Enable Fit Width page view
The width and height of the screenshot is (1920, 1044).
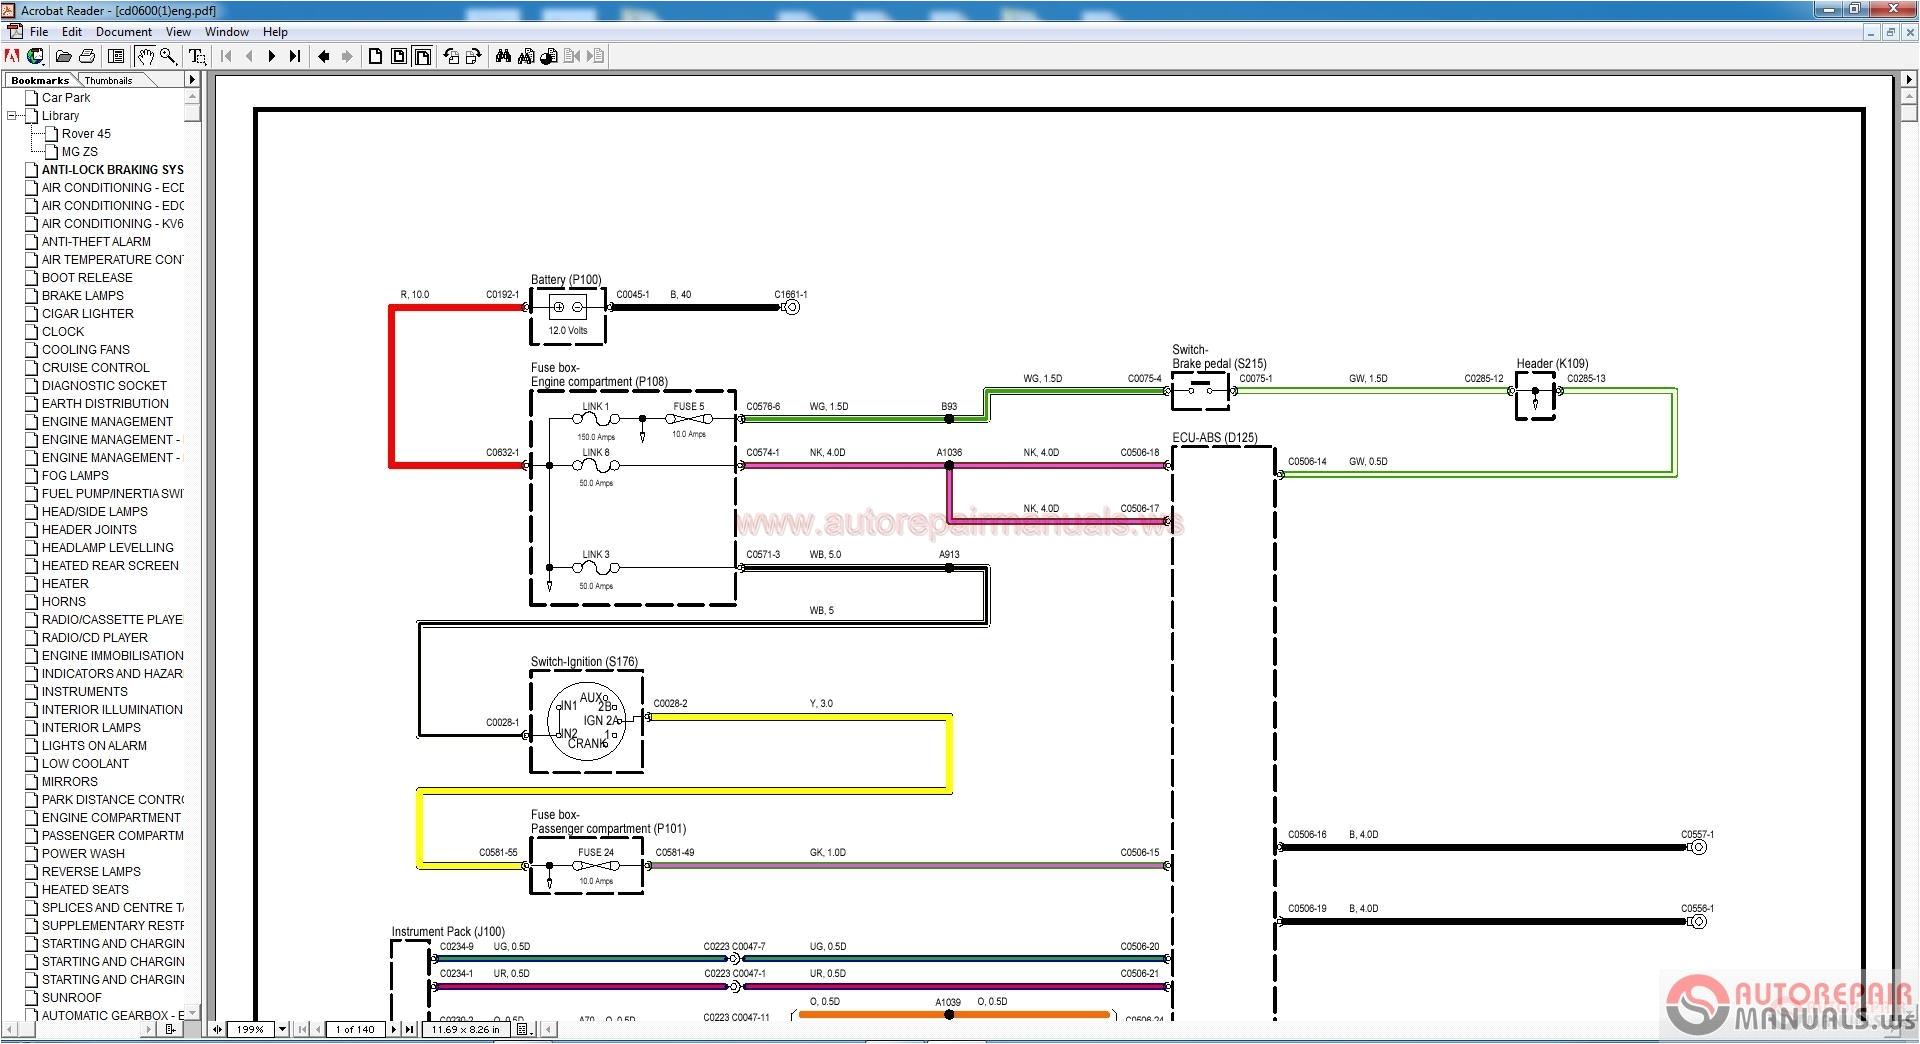(423, 57)
